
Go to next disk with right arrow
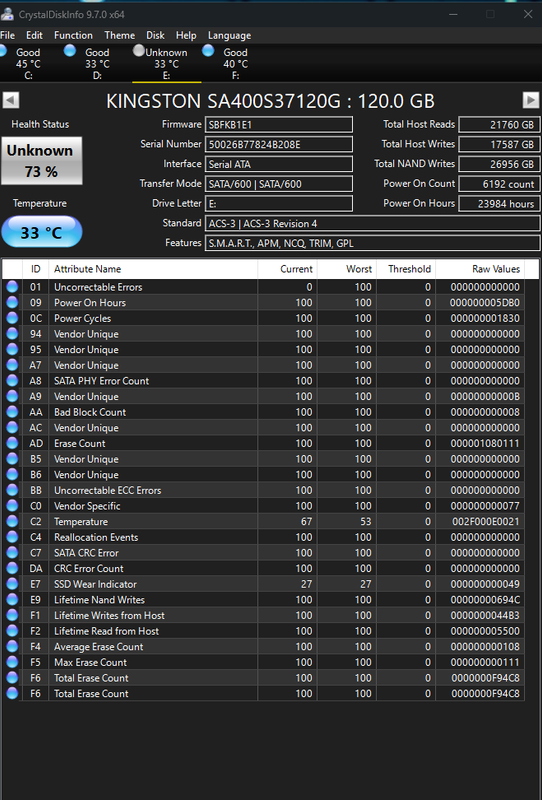tap(531, 100)
